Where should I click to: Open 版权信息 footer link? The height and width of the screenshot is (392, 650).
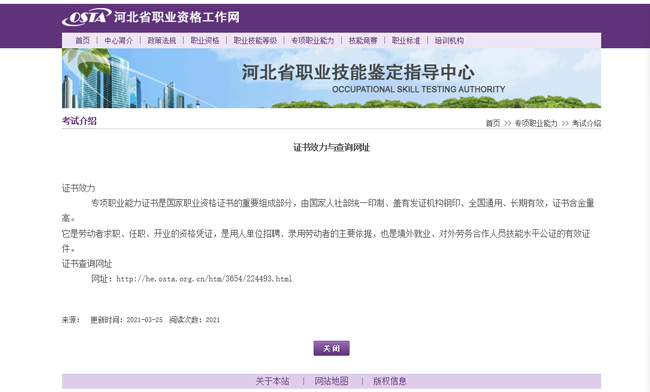[x=390, y=381]
